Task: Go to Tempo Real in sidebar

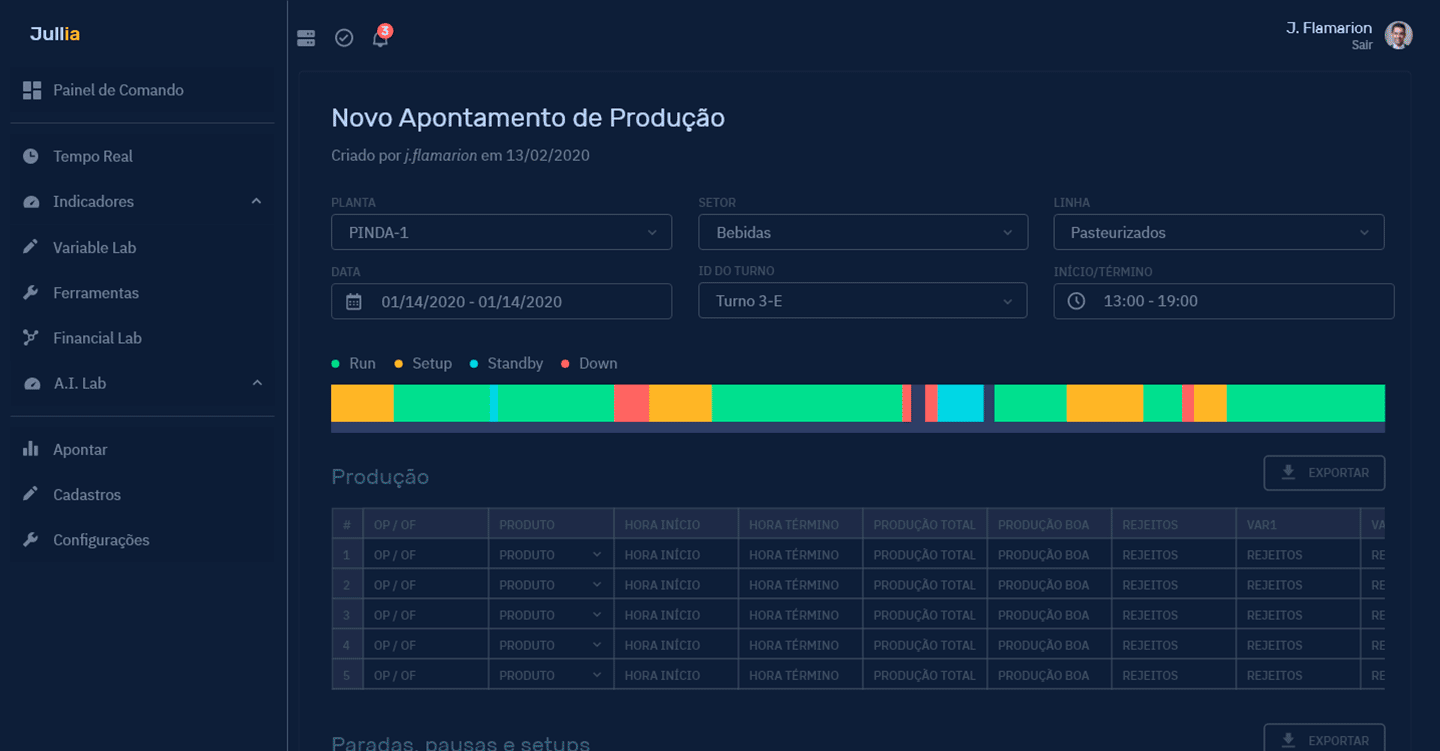Action: coord(92,156)
